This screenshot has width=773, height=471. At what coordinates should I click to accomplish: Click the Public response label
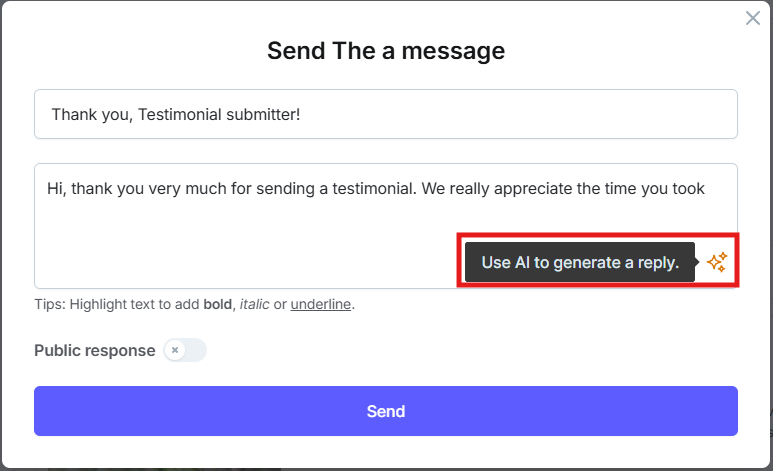tap(95, 350)
